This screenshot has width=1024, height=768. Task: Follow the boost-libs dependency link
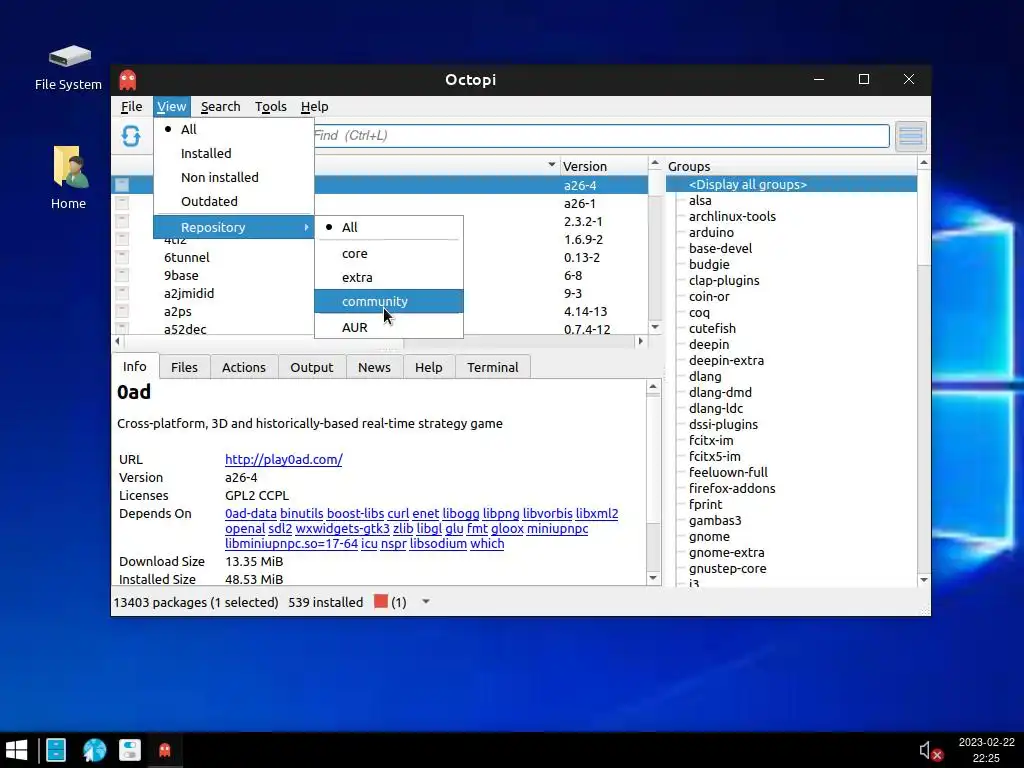(355, 513)
